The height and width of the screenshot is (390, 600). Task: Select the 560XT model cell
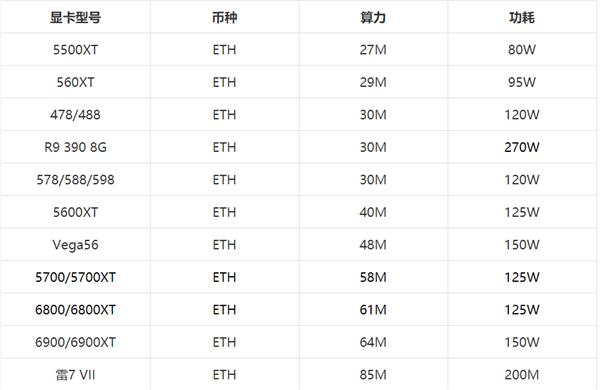coord(75,82)
